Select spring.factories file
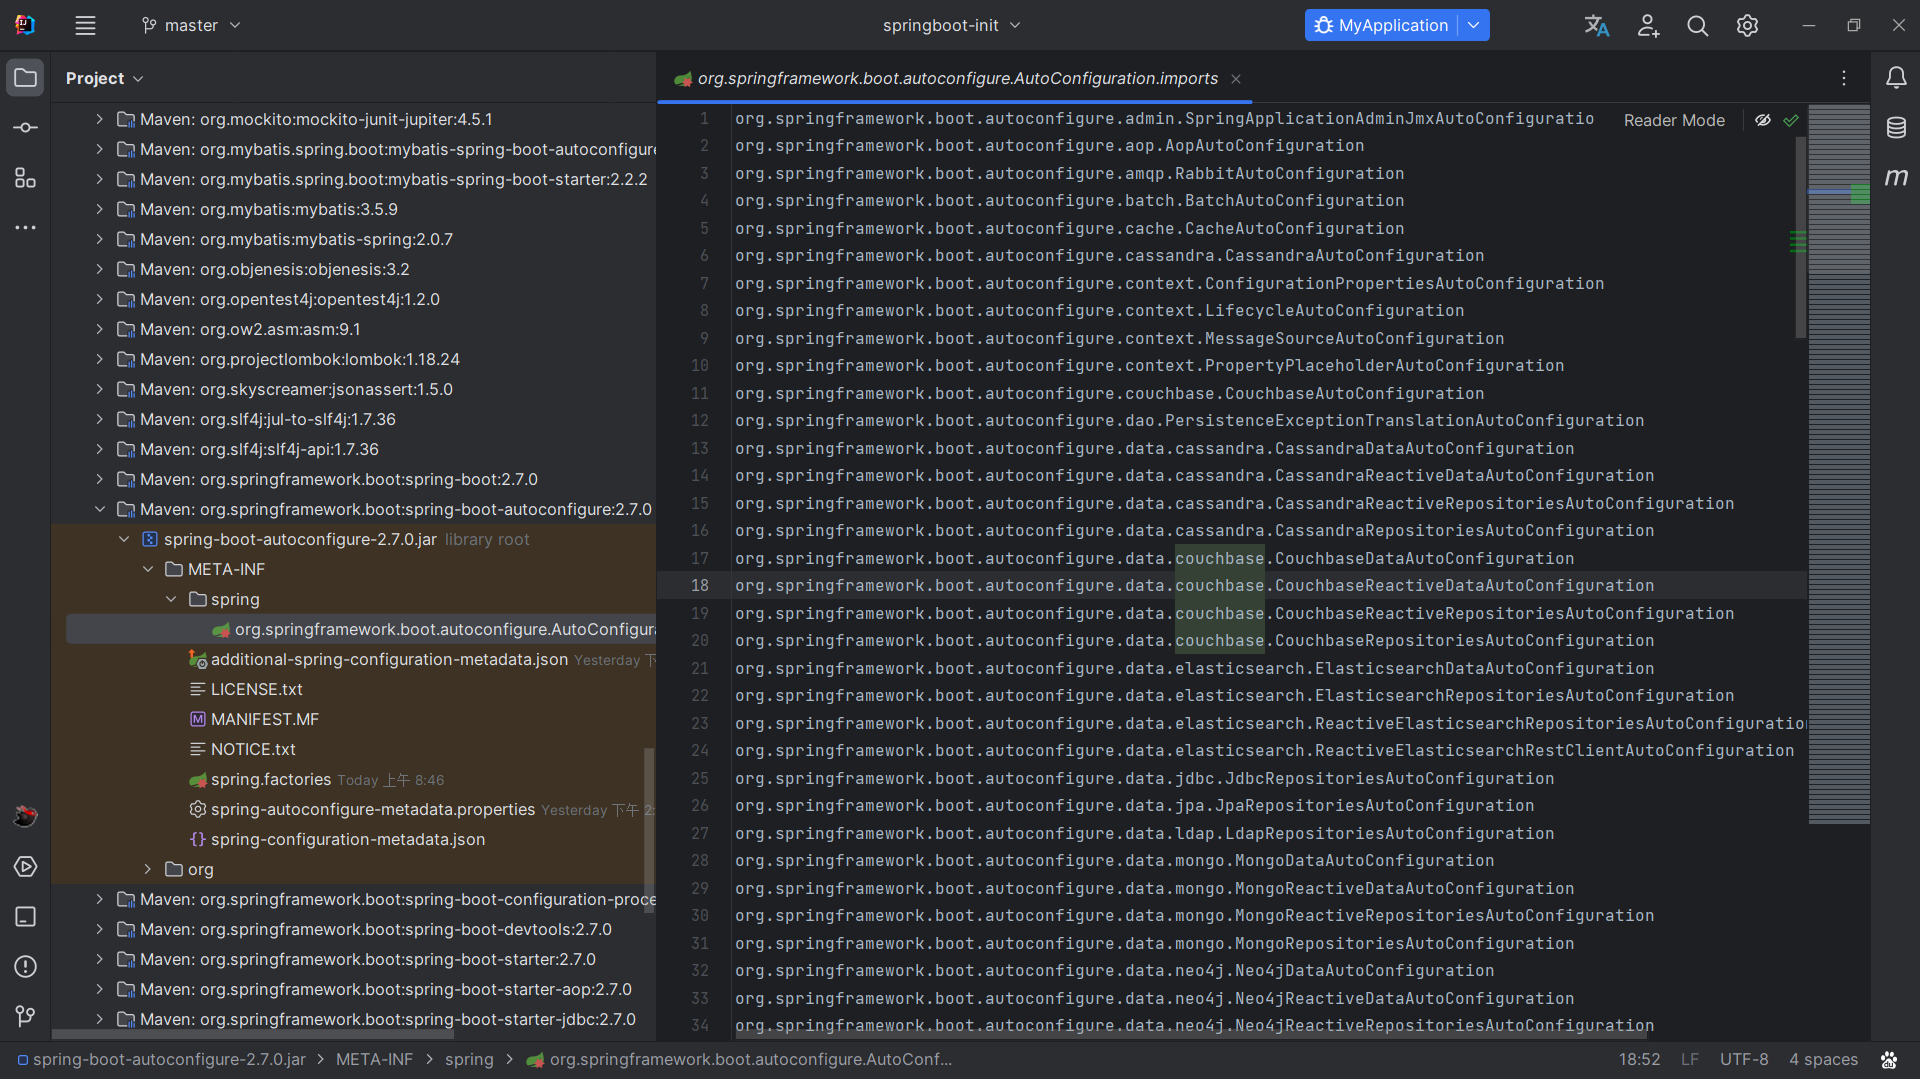 [270, 779]
